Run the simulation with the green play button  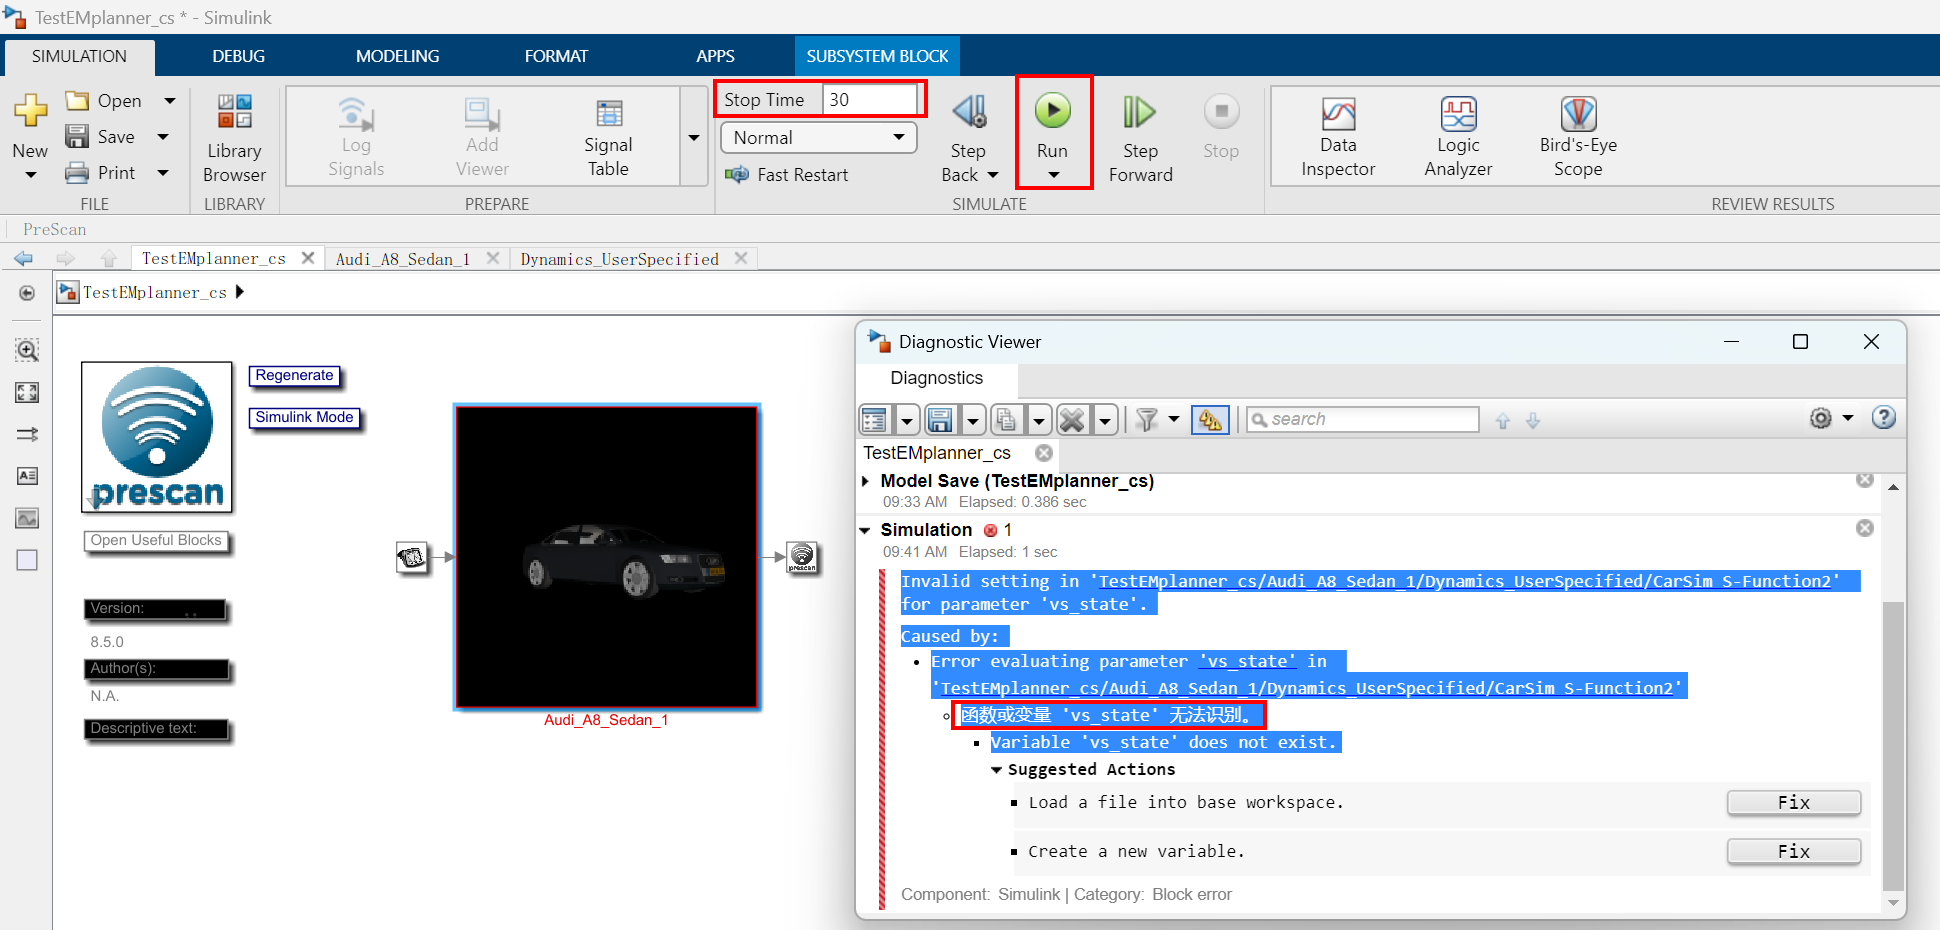pyautogui.click(x=1052, y=110)
